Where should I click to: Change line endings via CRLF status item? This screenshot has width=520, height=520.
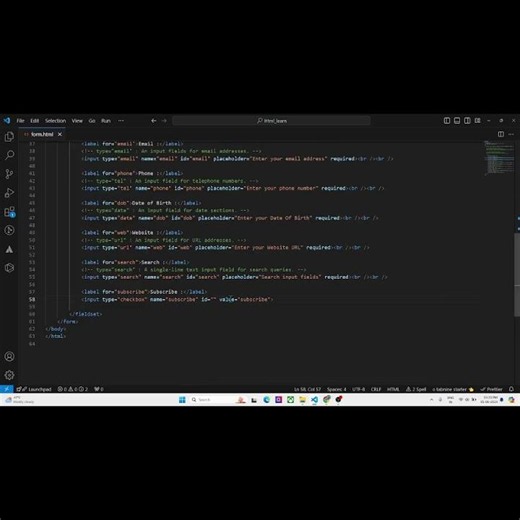coord(376,389)
